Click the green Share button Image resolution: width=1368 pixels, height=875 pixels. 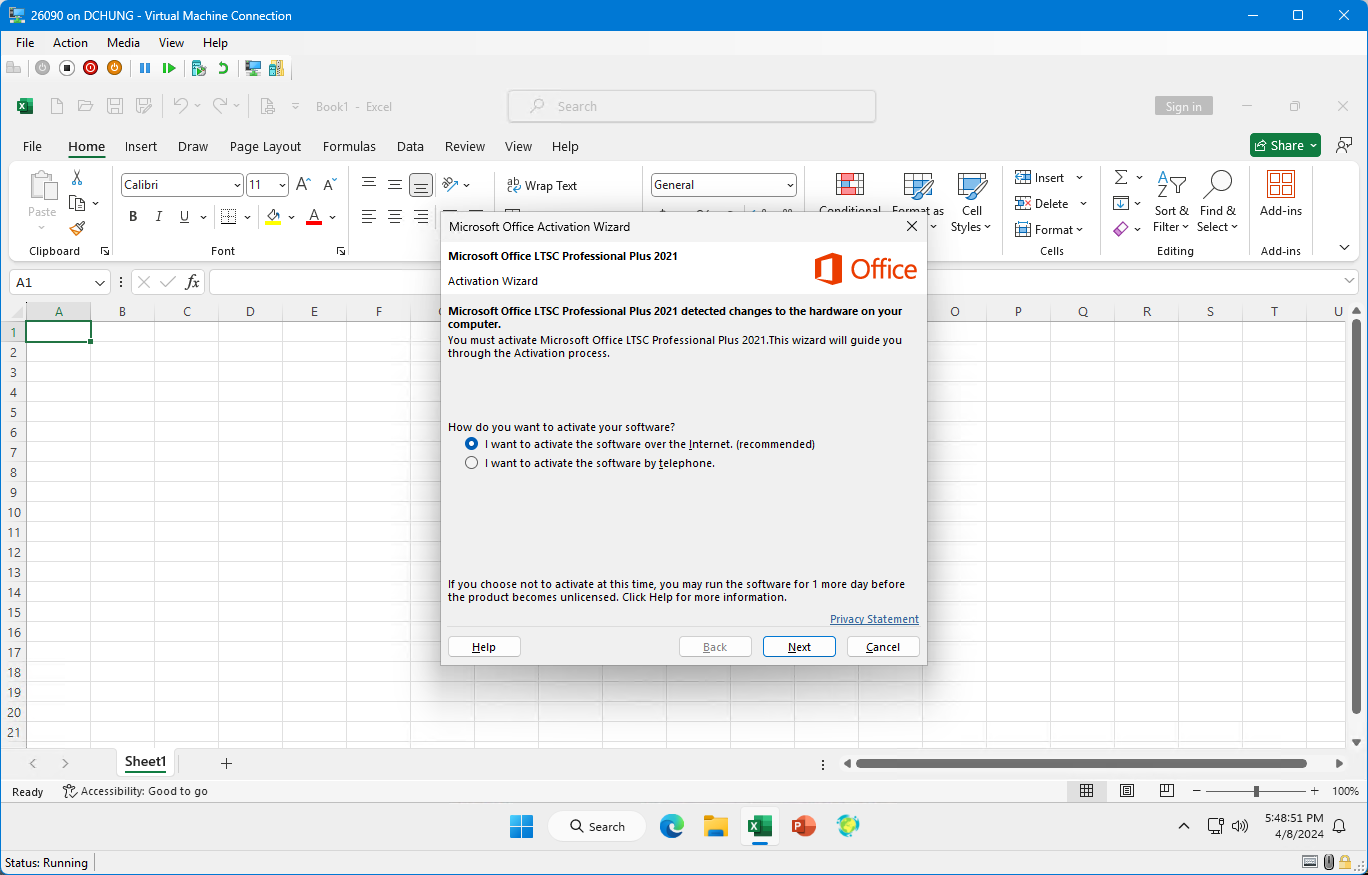click(1285, 145)
